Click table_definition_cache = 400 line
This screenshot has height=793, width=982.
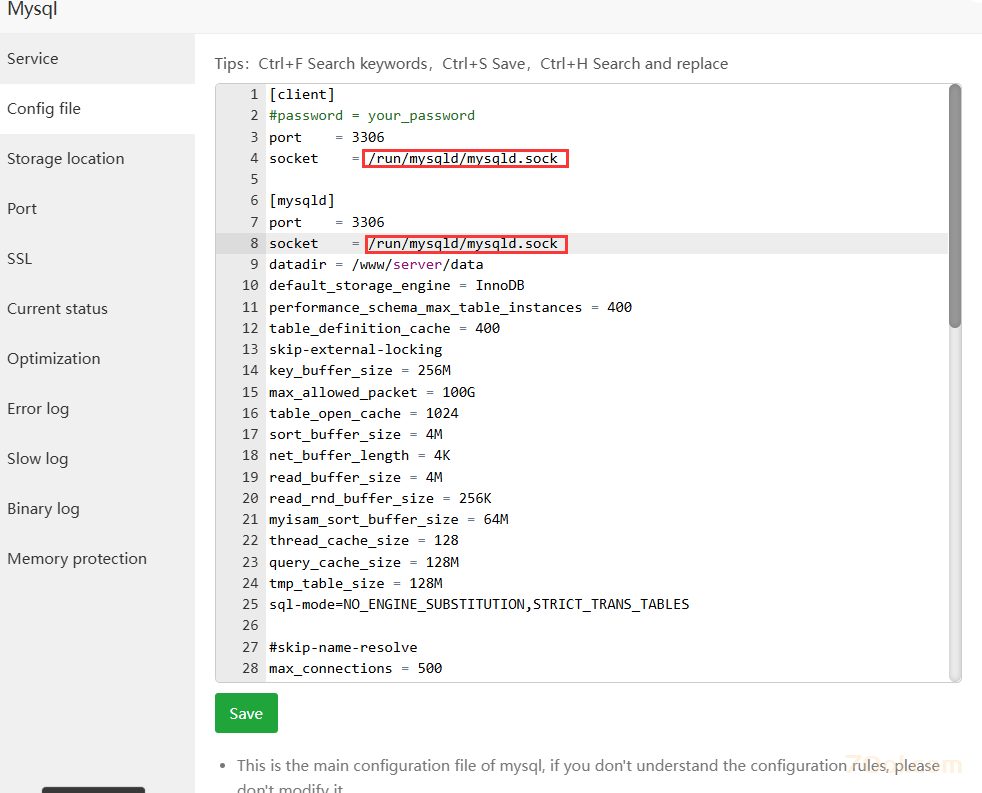click(385, 329)
